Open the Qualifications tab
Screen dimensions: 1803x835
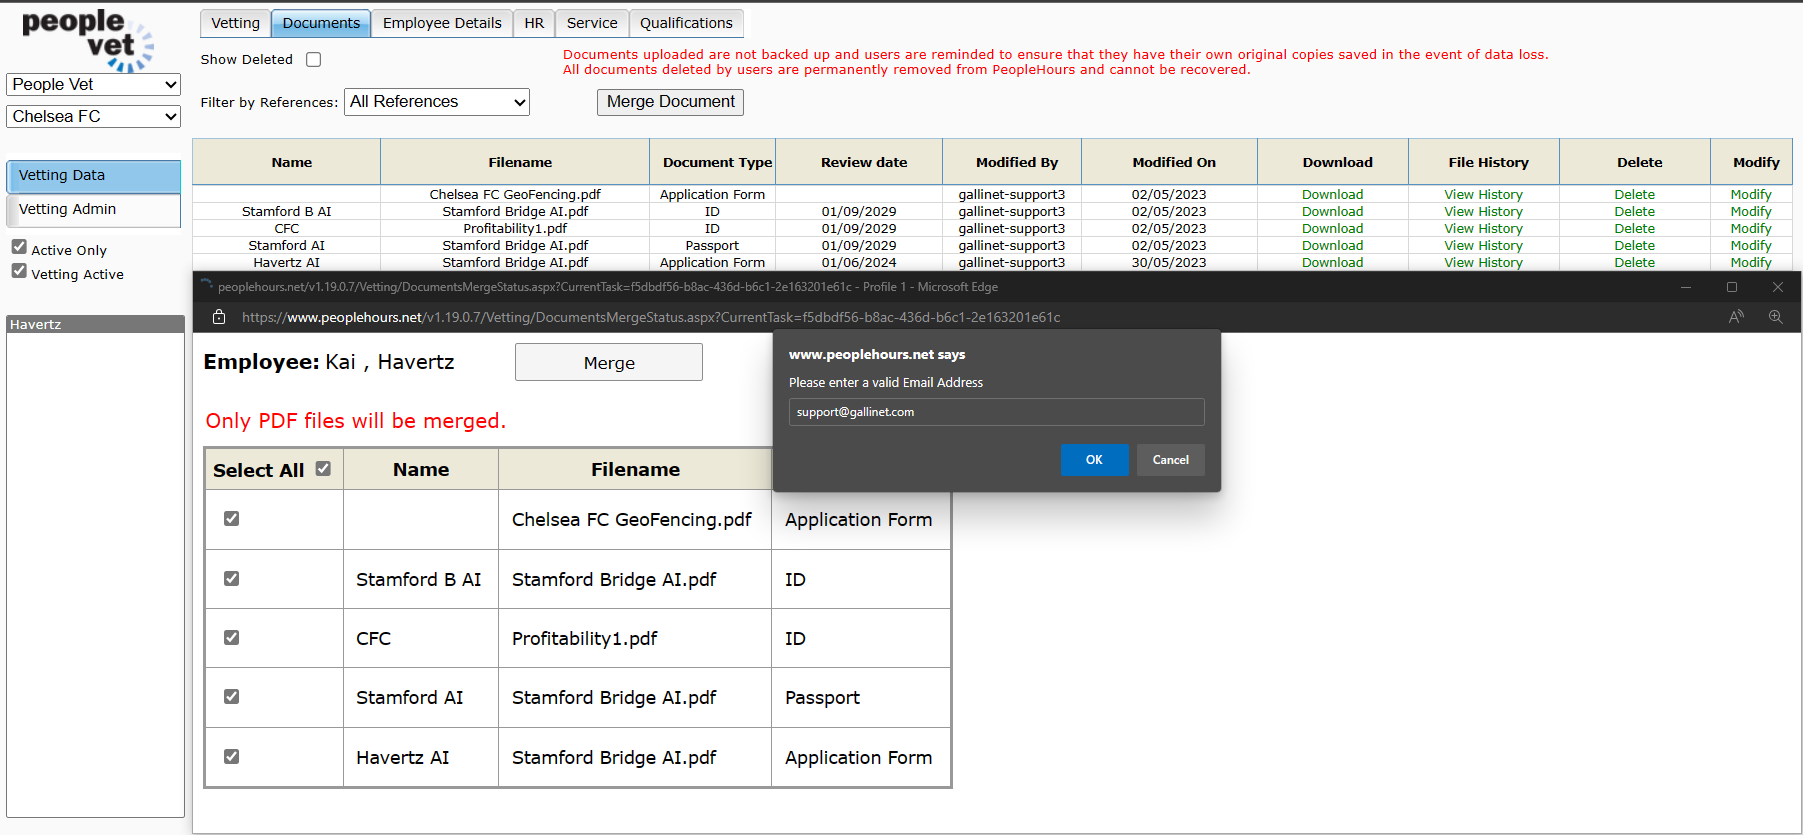click(685, 23)
